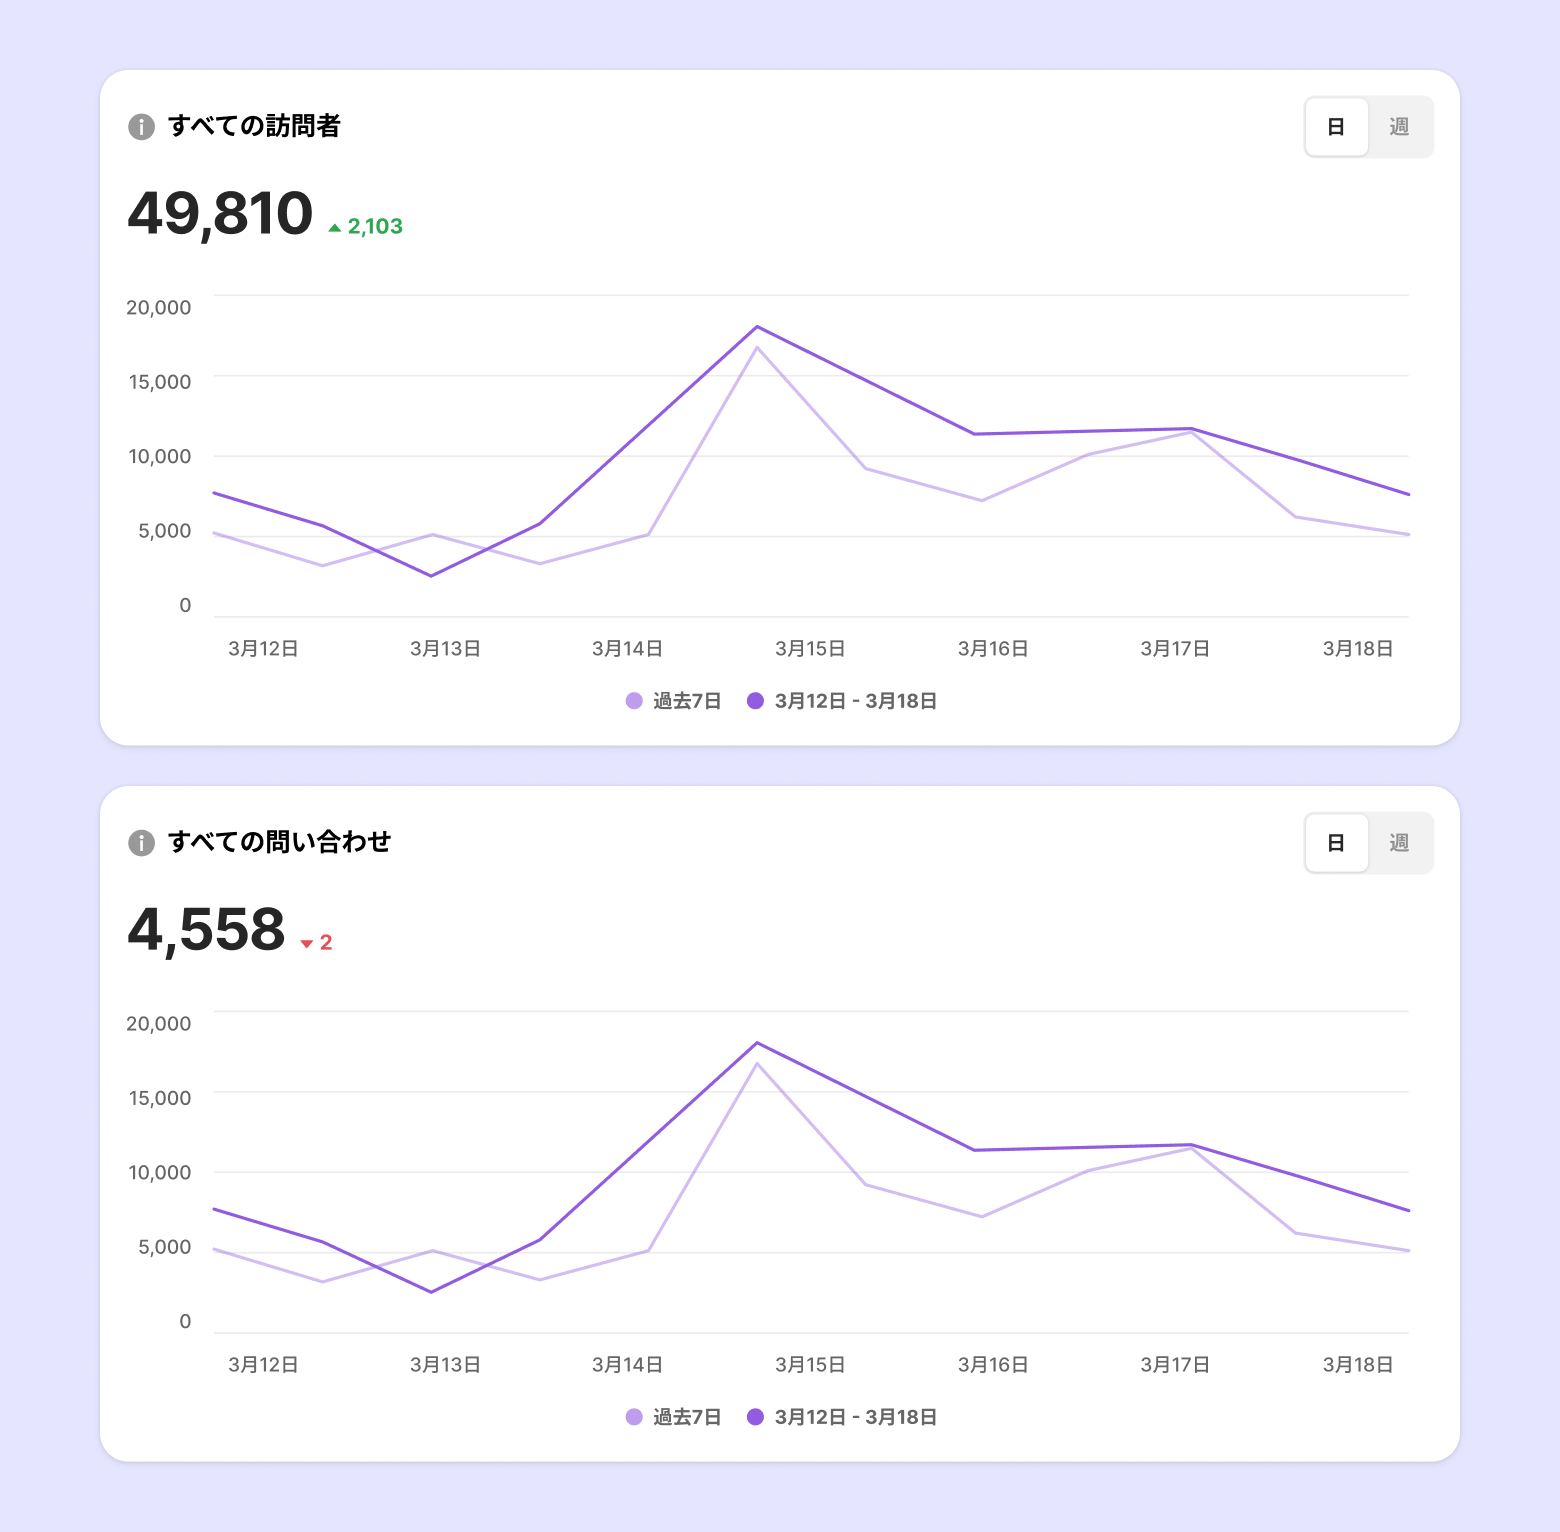Click 3月12日 - 3月18日 legend dot in visitors chart

pos(755,701)
